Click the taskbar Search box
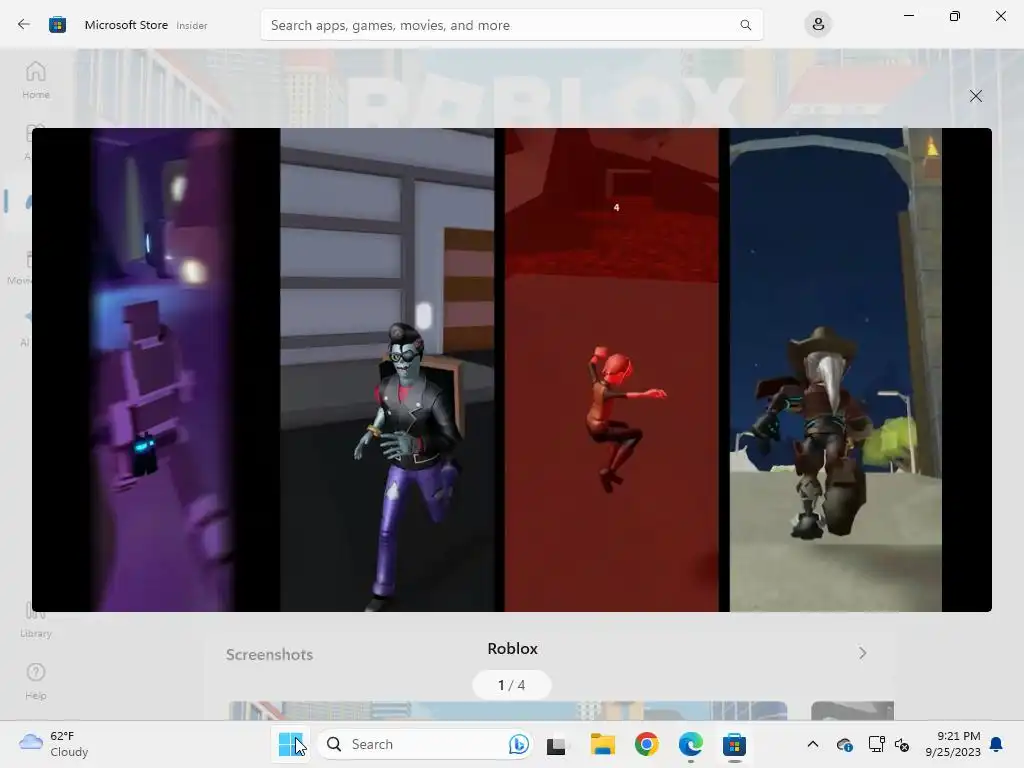Viewport: 1024px width, 768px height. (x=424, y=744)
